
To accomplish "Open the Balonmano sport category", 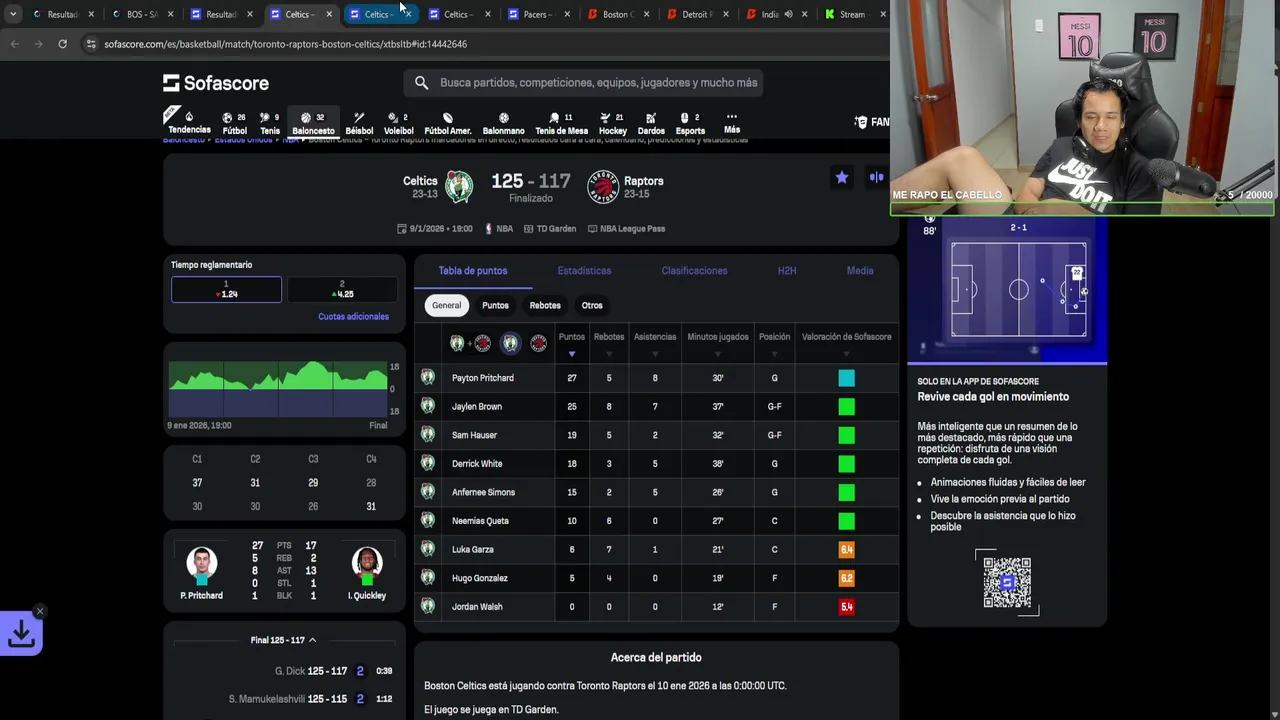I will point(503,123).
